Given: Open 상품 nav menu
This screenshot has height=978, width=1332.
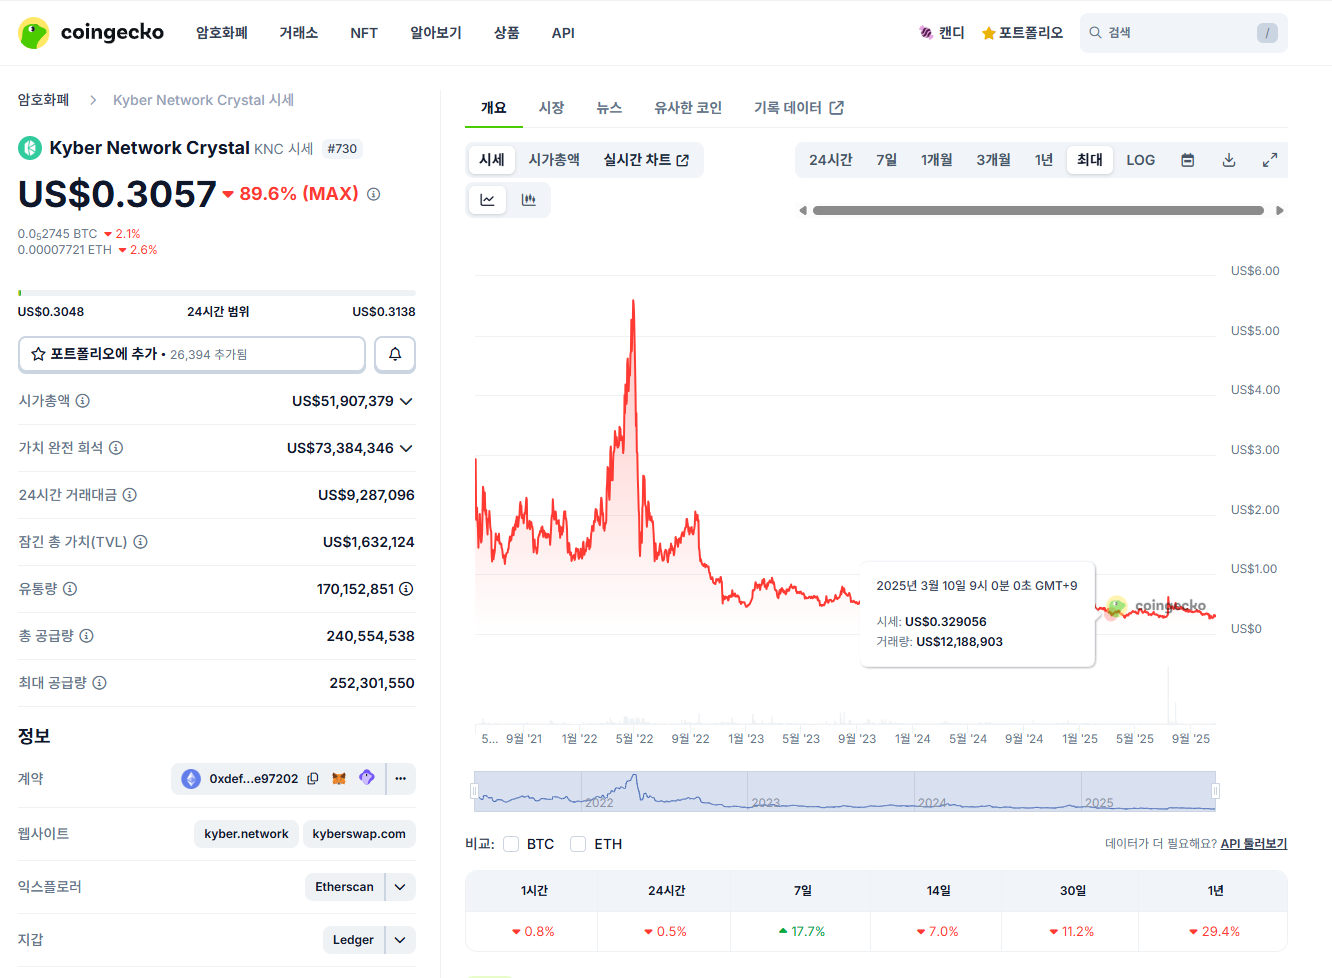Looking at the screenshot, I should tap(507, 33).
